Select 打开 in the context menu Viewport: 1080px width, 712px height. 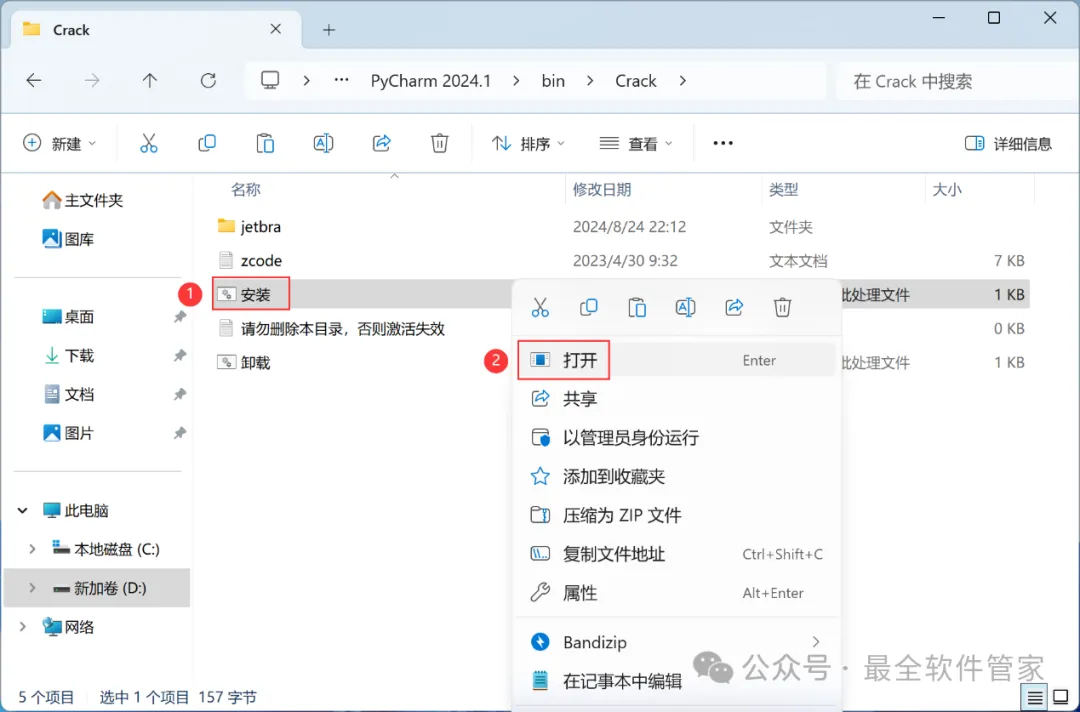coord(676,360)
